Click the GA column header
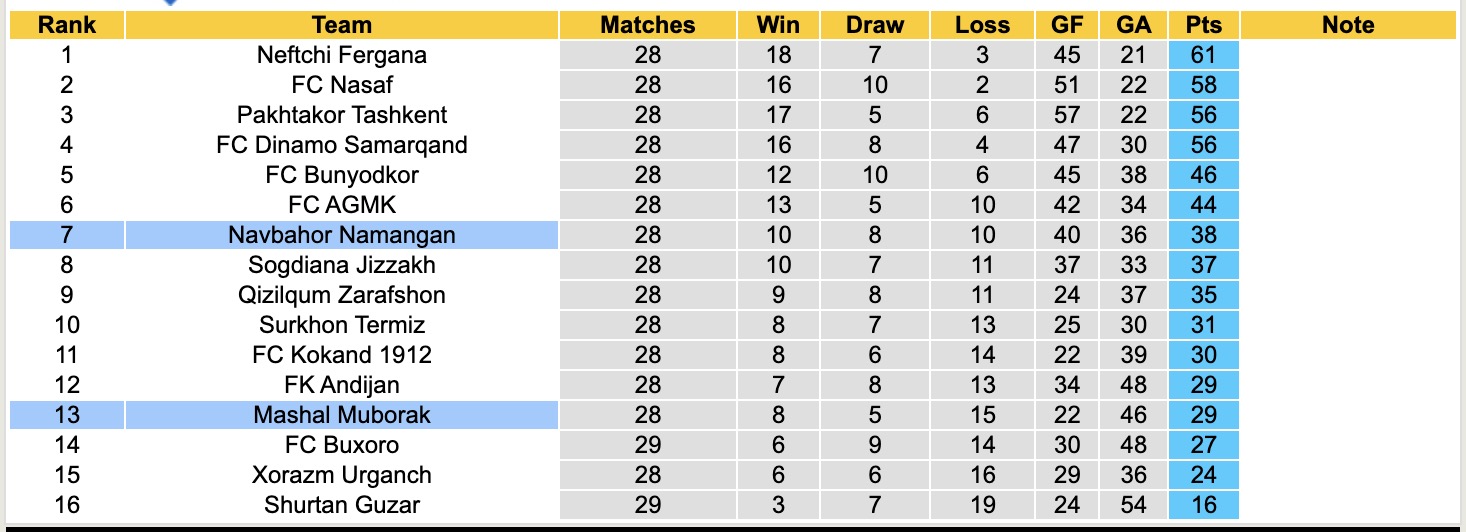This screenshot has height=532, width=1466. coord(1133,25)
